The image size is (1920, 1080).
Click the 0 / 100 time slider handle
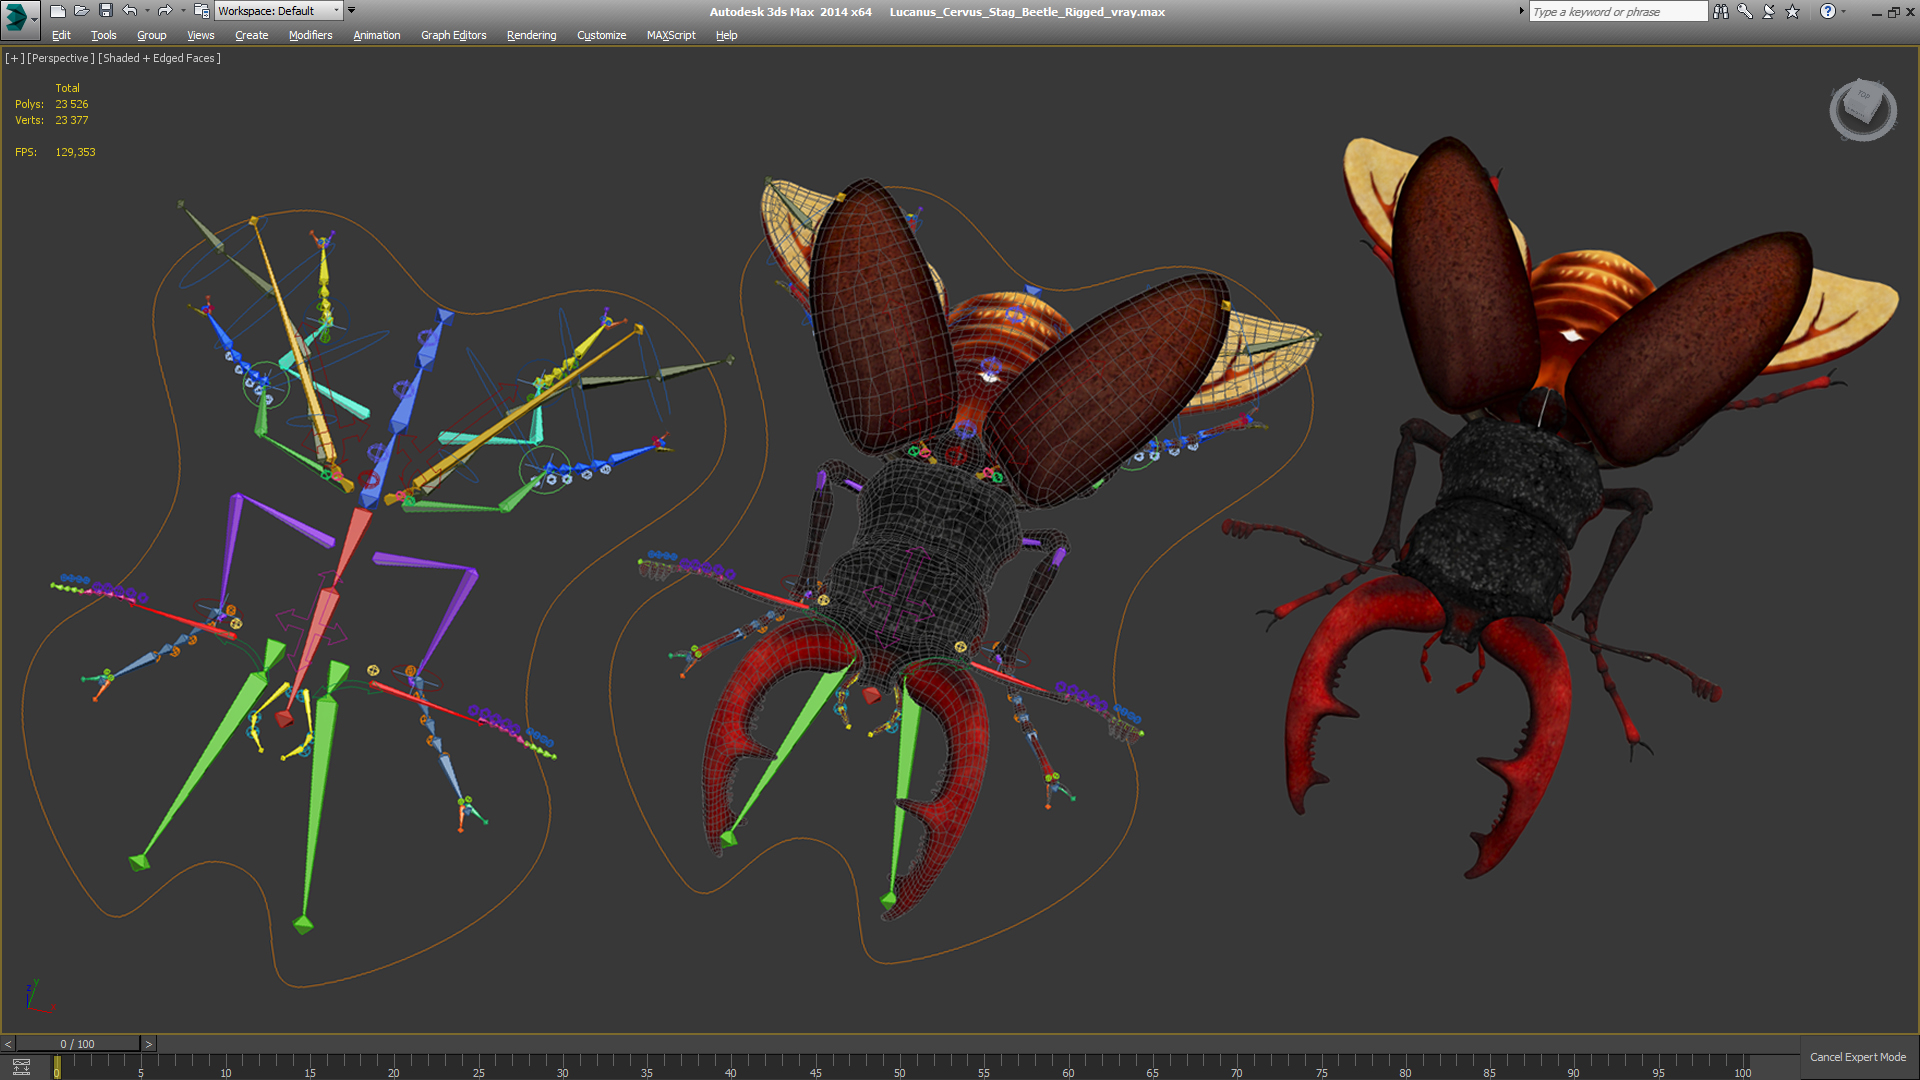pyautogui.click(x=78, y=1044)
